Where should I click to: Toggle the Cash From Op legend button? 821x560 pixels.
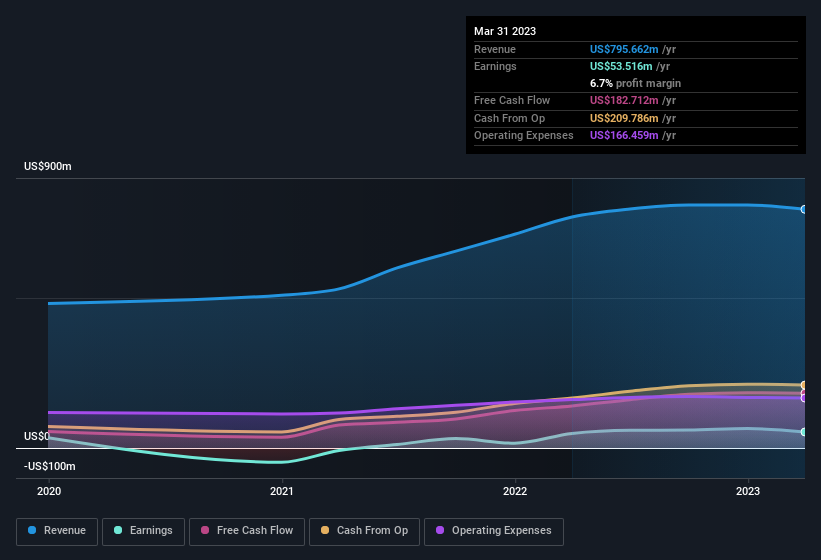click(364, 531)
